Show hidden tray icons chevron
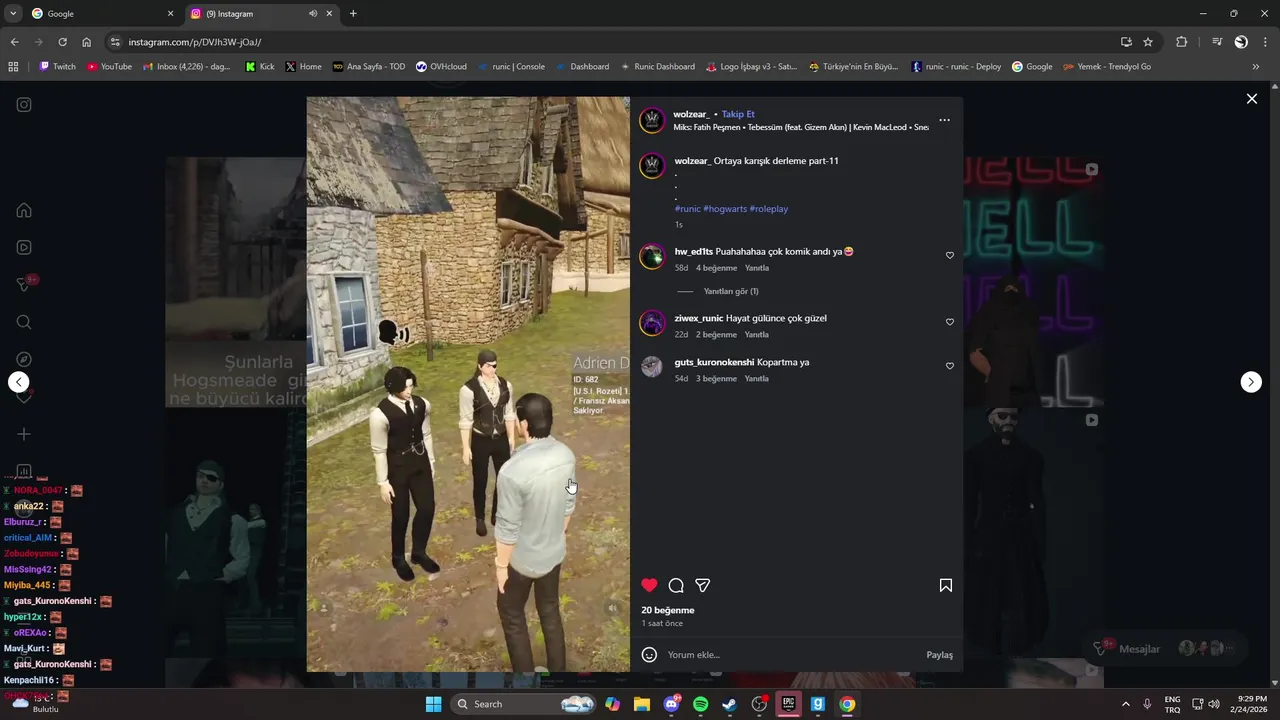Screen dimensions: 1280x720 point(1125,704)
